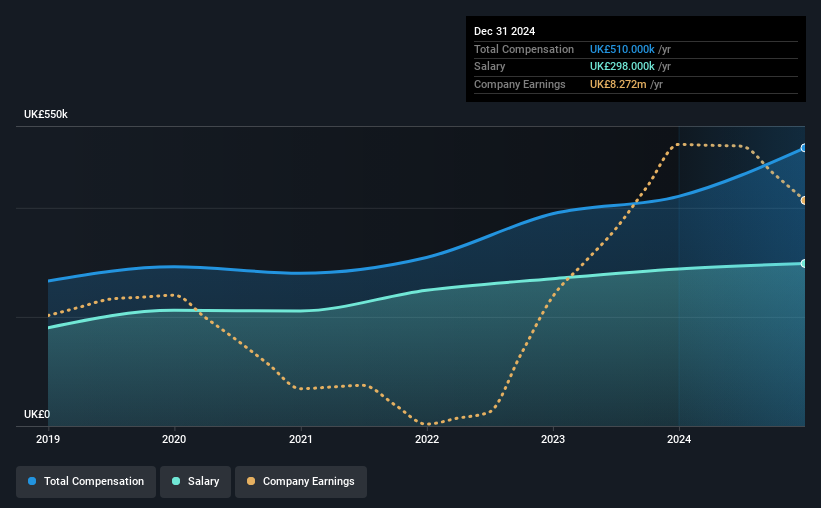
Task: Click the Salary tooltip row label
Action: coord(490,67)
